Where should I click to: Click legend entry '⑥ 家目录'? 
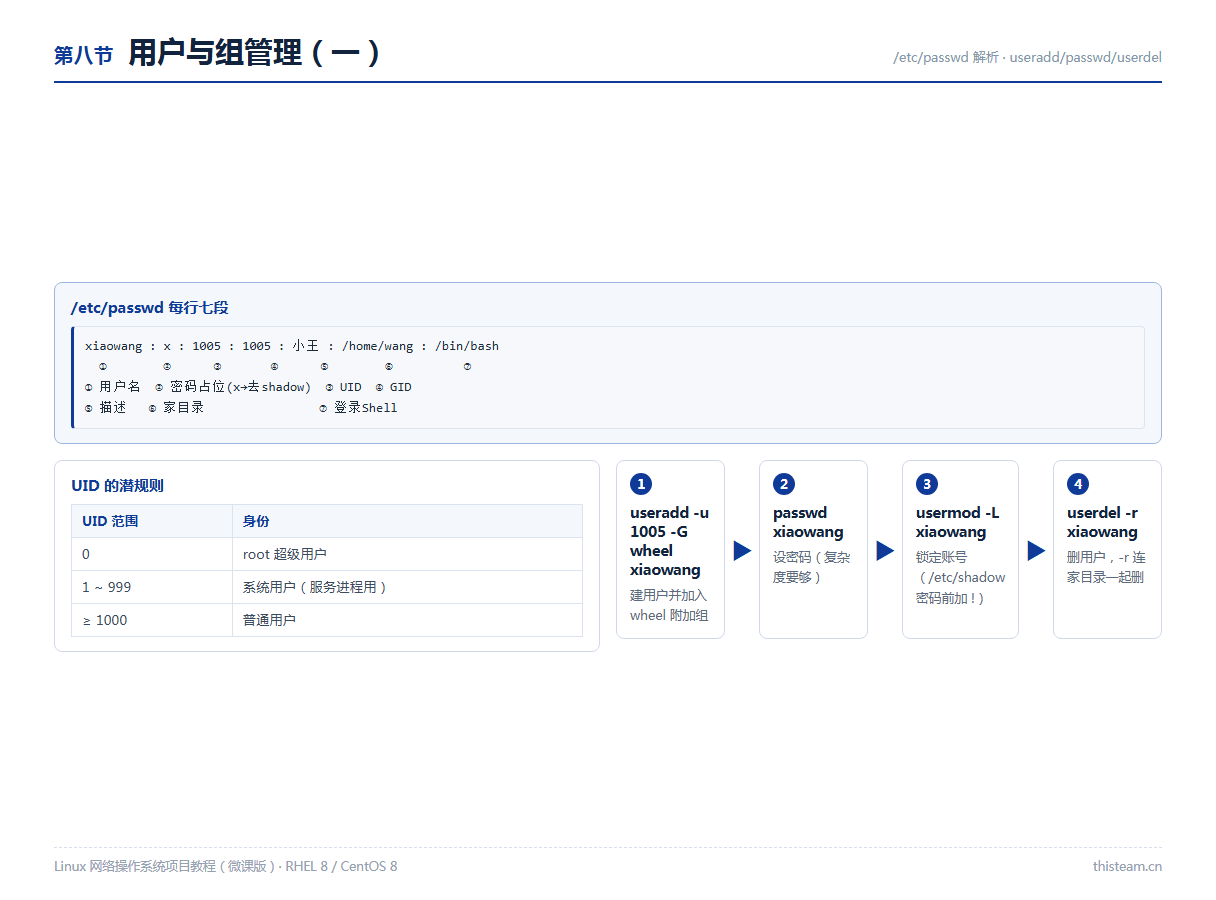pos(176,408)
